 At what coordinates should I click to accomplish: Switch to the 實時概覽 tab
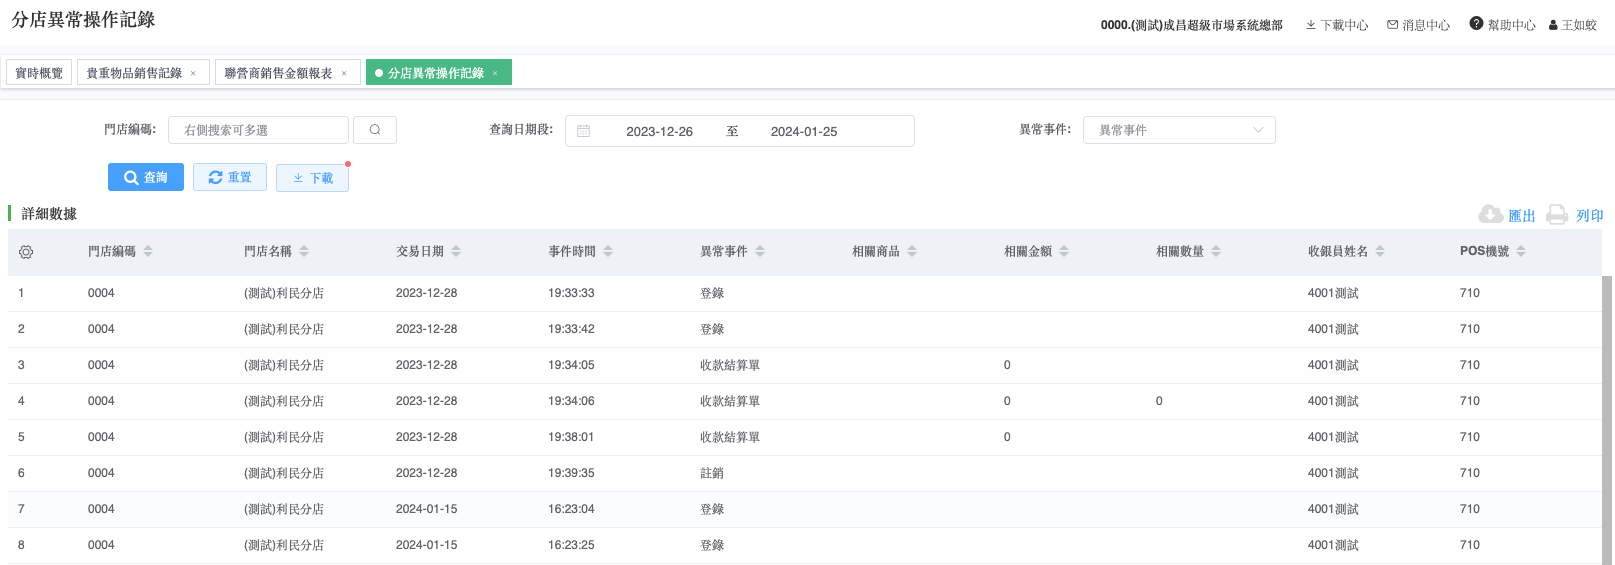click(39, 73)
